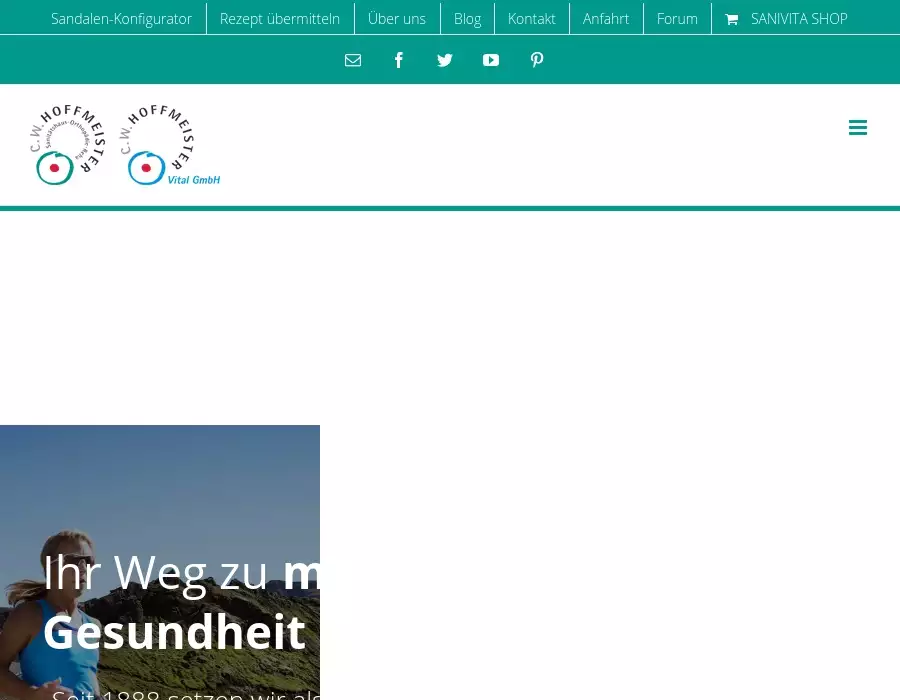
Task: Click the 'Seit 1888' hero subtext
Action: pos(186,692)
